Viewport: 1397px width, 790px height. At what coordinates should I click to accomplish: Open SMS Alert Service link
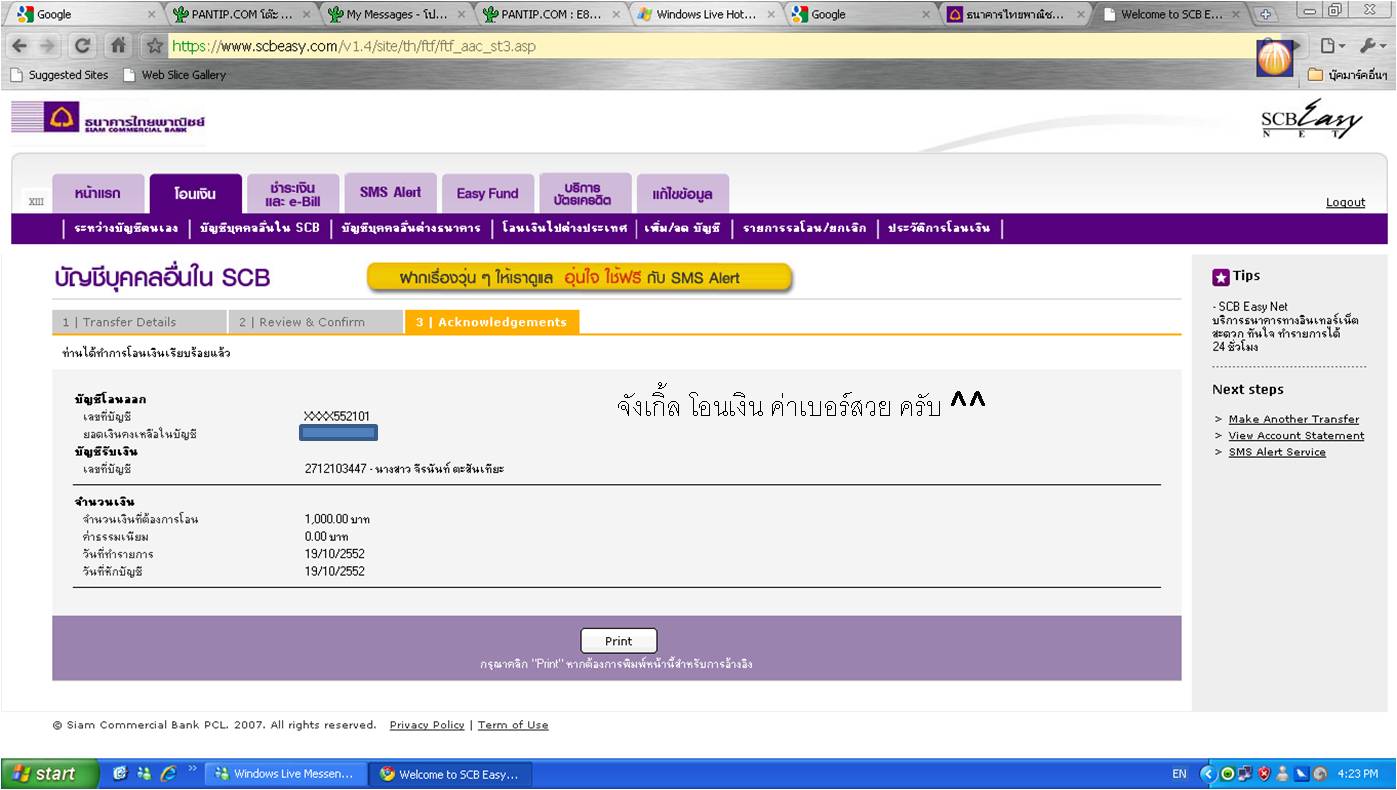click(x=1277, y=452)
